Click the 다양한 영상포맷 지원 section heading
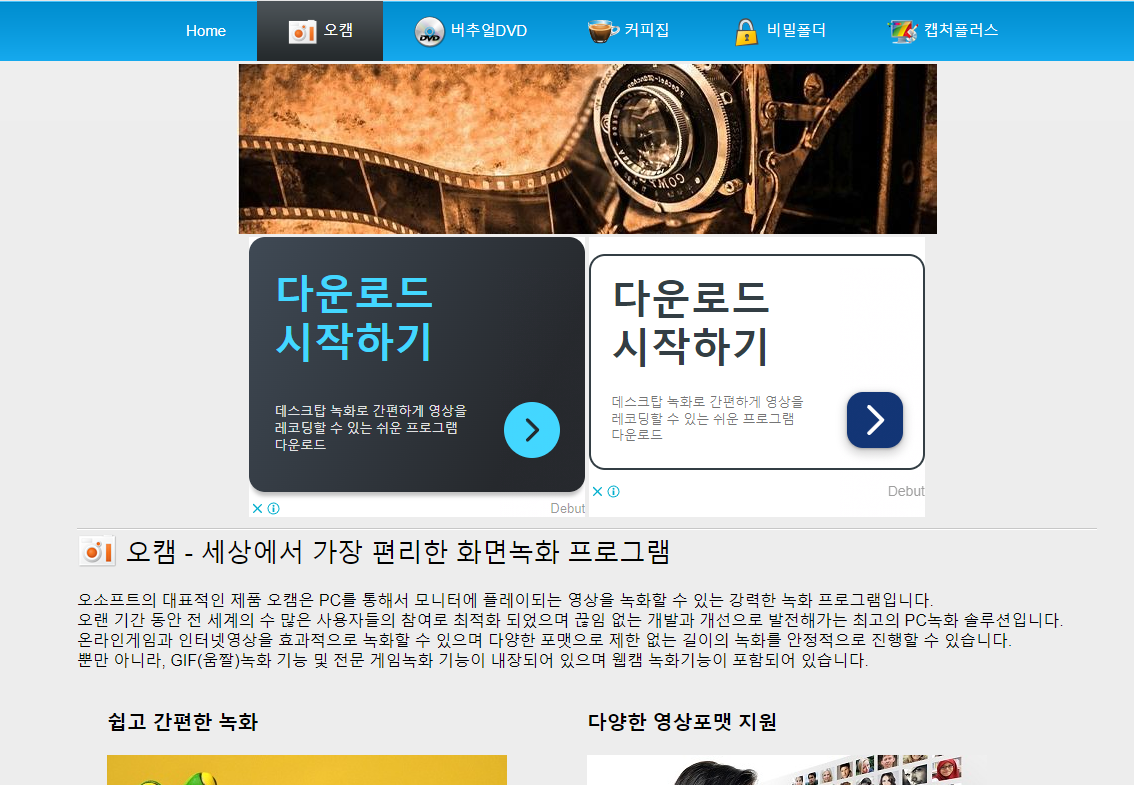The height and width of the screenshot is (785, 1134). 682,722
